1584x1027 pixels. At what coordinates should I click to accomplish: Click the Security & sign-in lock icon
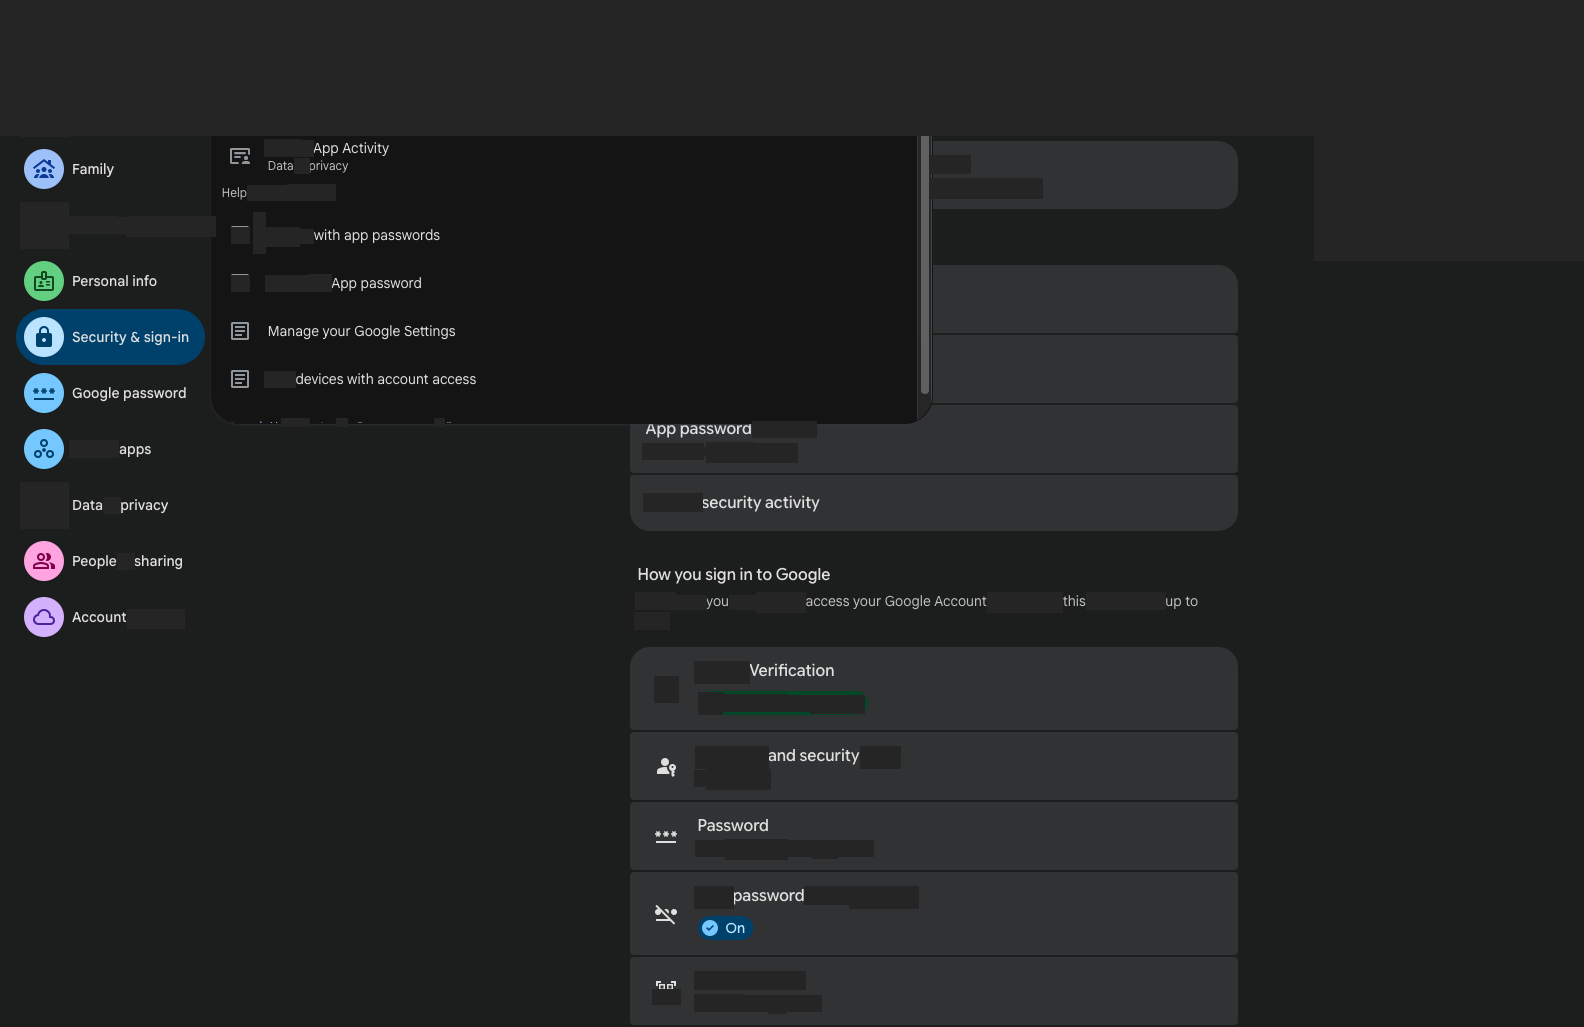[x=44, y=337]
